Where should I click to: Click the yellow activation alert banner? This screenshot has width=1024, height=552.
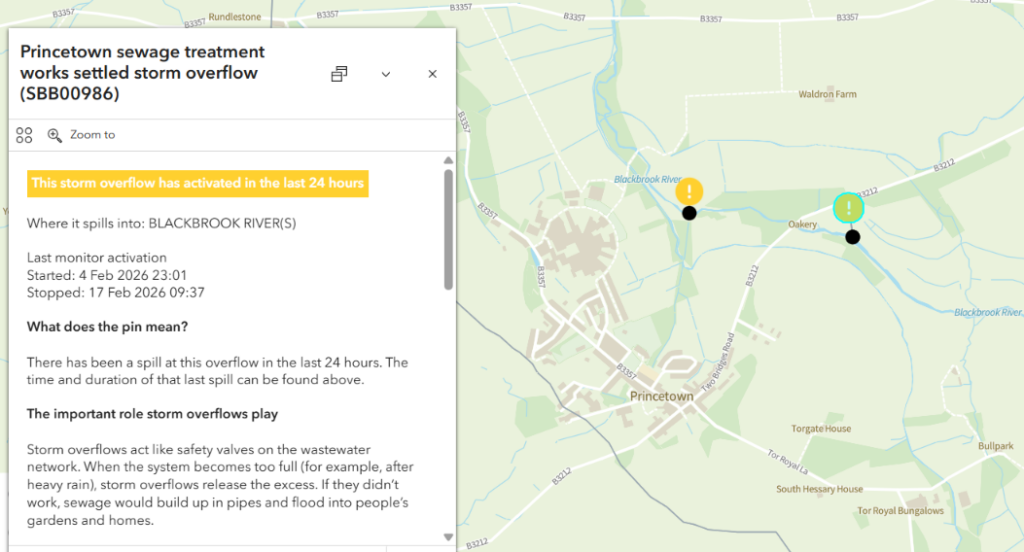coord(198,183)
